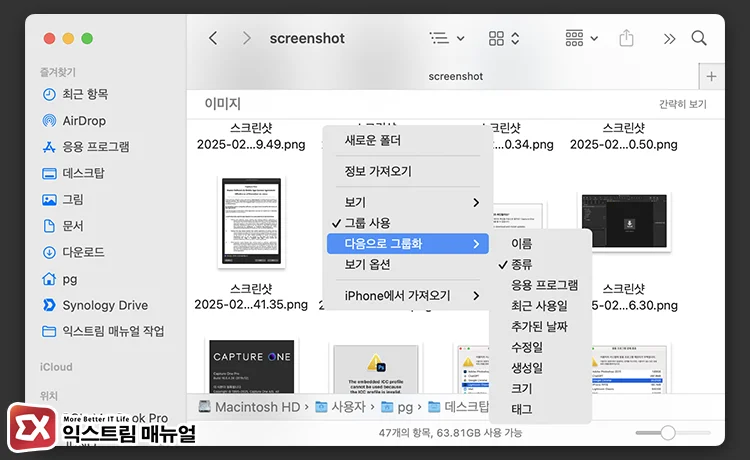Viewport: 750px width, 460px height.
Task: Expand the 다음으로 그룹화 submenu
Action: pos(408,244)
